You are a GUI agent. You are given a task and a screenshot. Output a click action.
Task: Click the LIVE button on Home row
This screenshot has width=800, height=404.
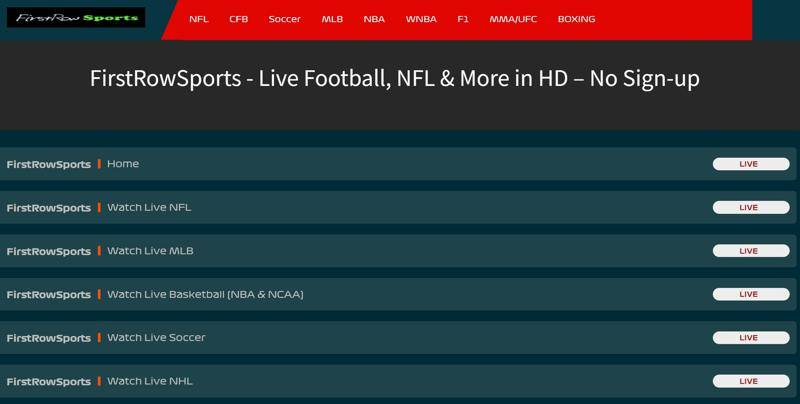tap(751, 164)
